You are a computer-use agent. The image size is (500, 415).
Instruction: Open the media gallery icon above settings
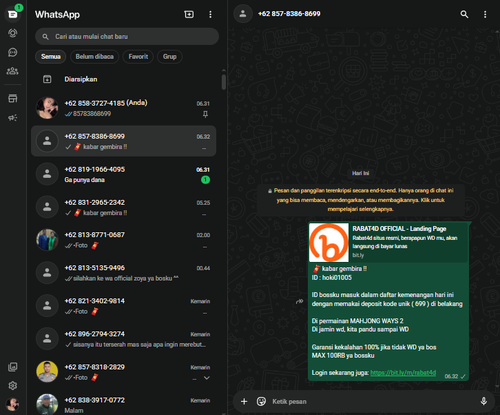coord(13,367)
